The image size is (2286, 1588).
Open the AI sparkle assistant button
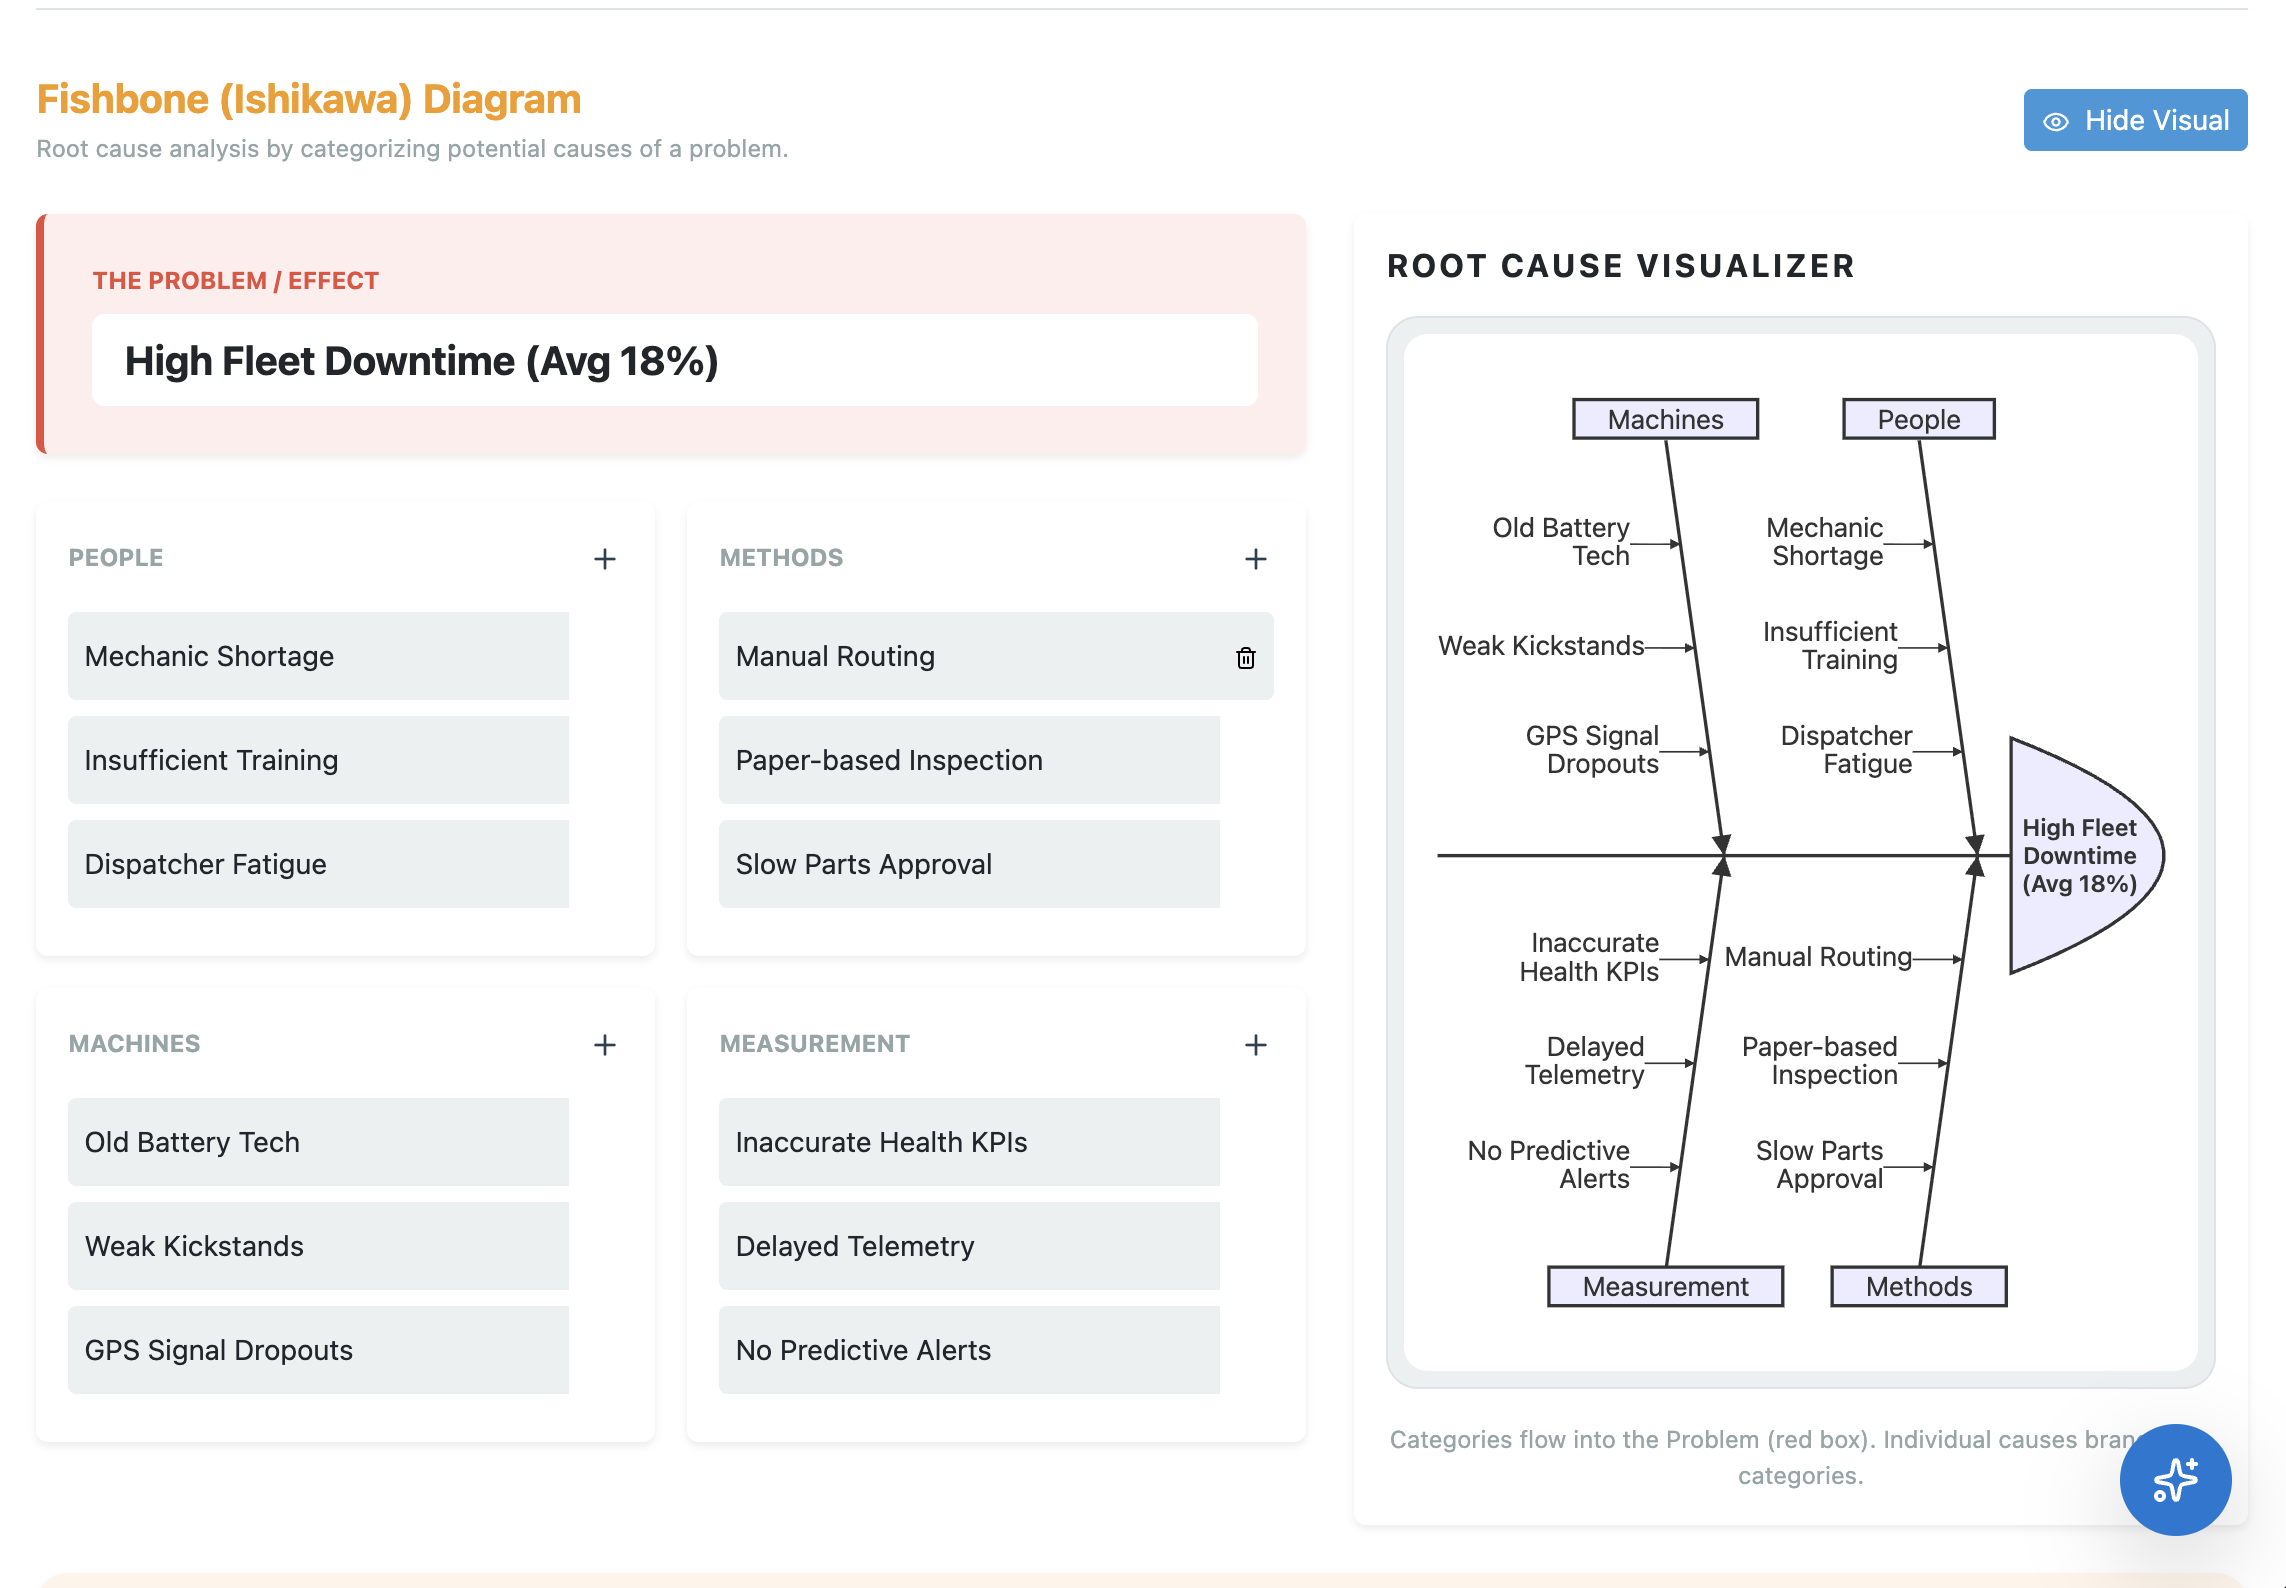coord(2175,1479)
